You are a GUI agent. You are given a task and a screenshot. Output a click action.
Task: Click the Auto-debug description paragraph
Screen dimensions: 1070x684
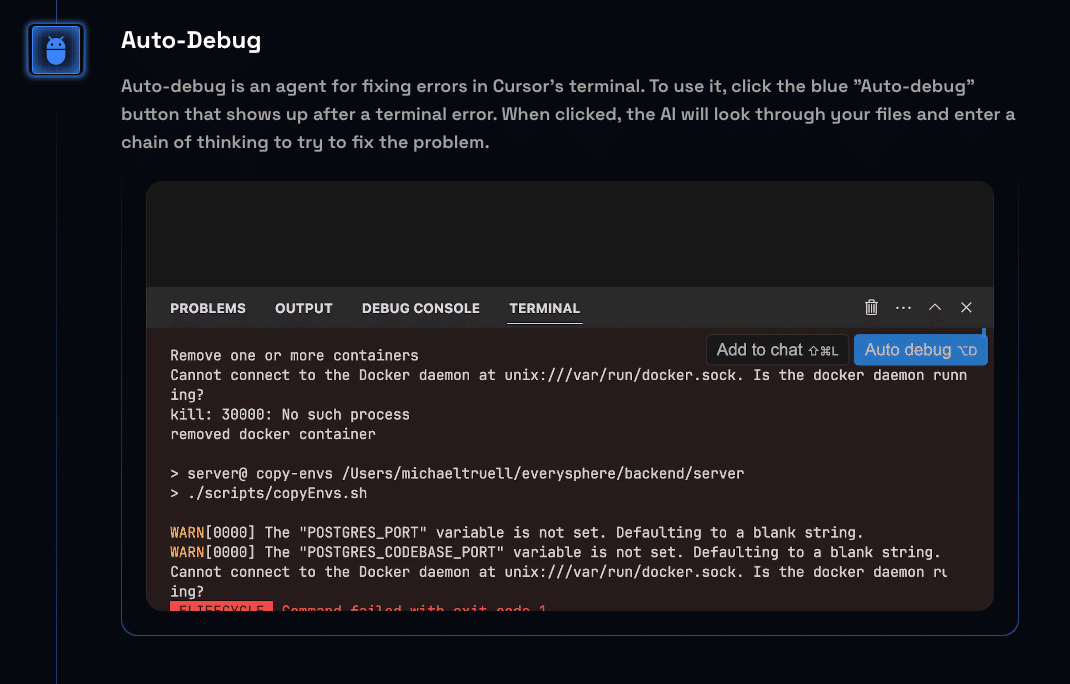[x=568, y=114]
